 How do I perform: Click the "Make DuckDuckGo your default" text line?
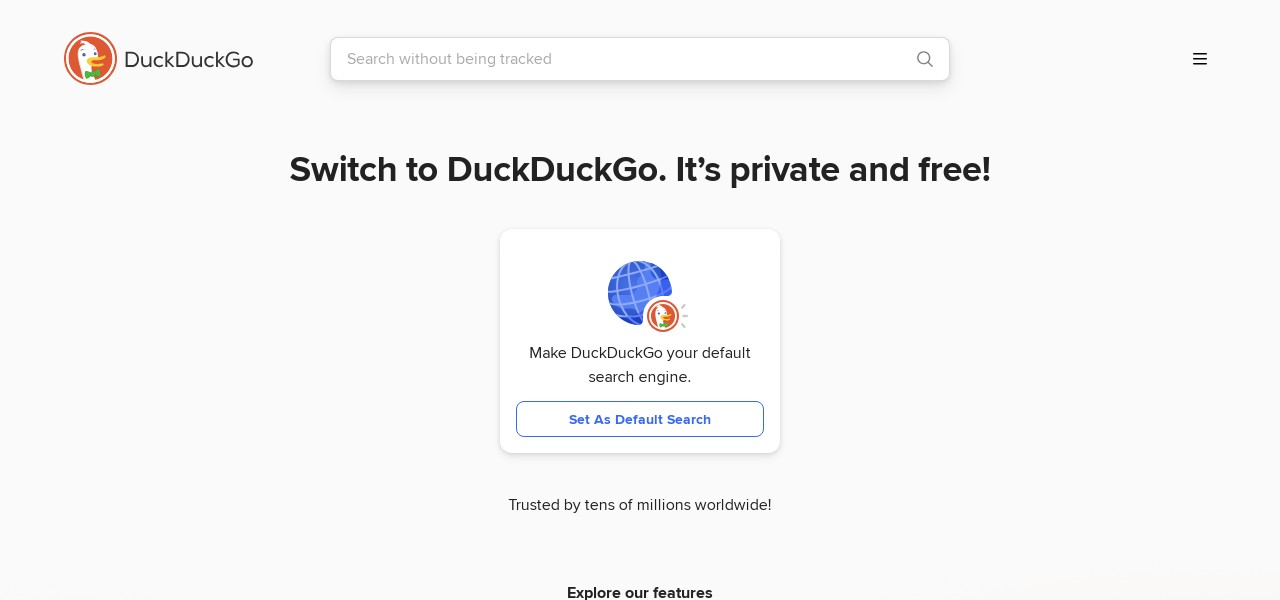(x=640, y=353)
